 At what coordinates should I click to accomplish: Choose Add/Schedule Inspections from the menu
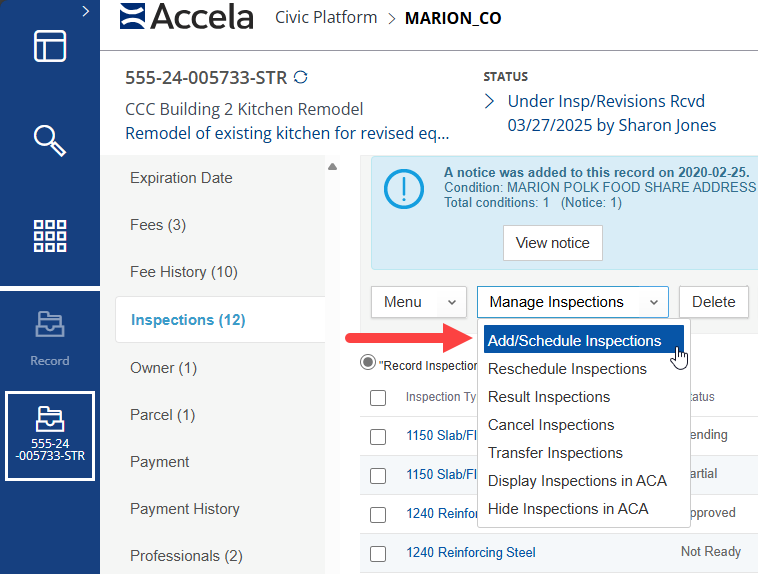click(574, 341)
